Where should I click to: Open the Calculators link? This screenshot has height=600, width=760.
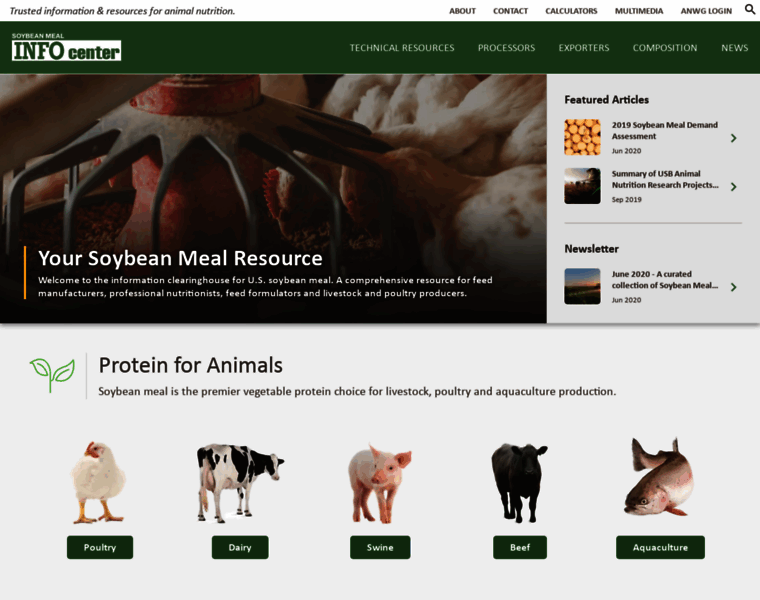coord(571,11)
